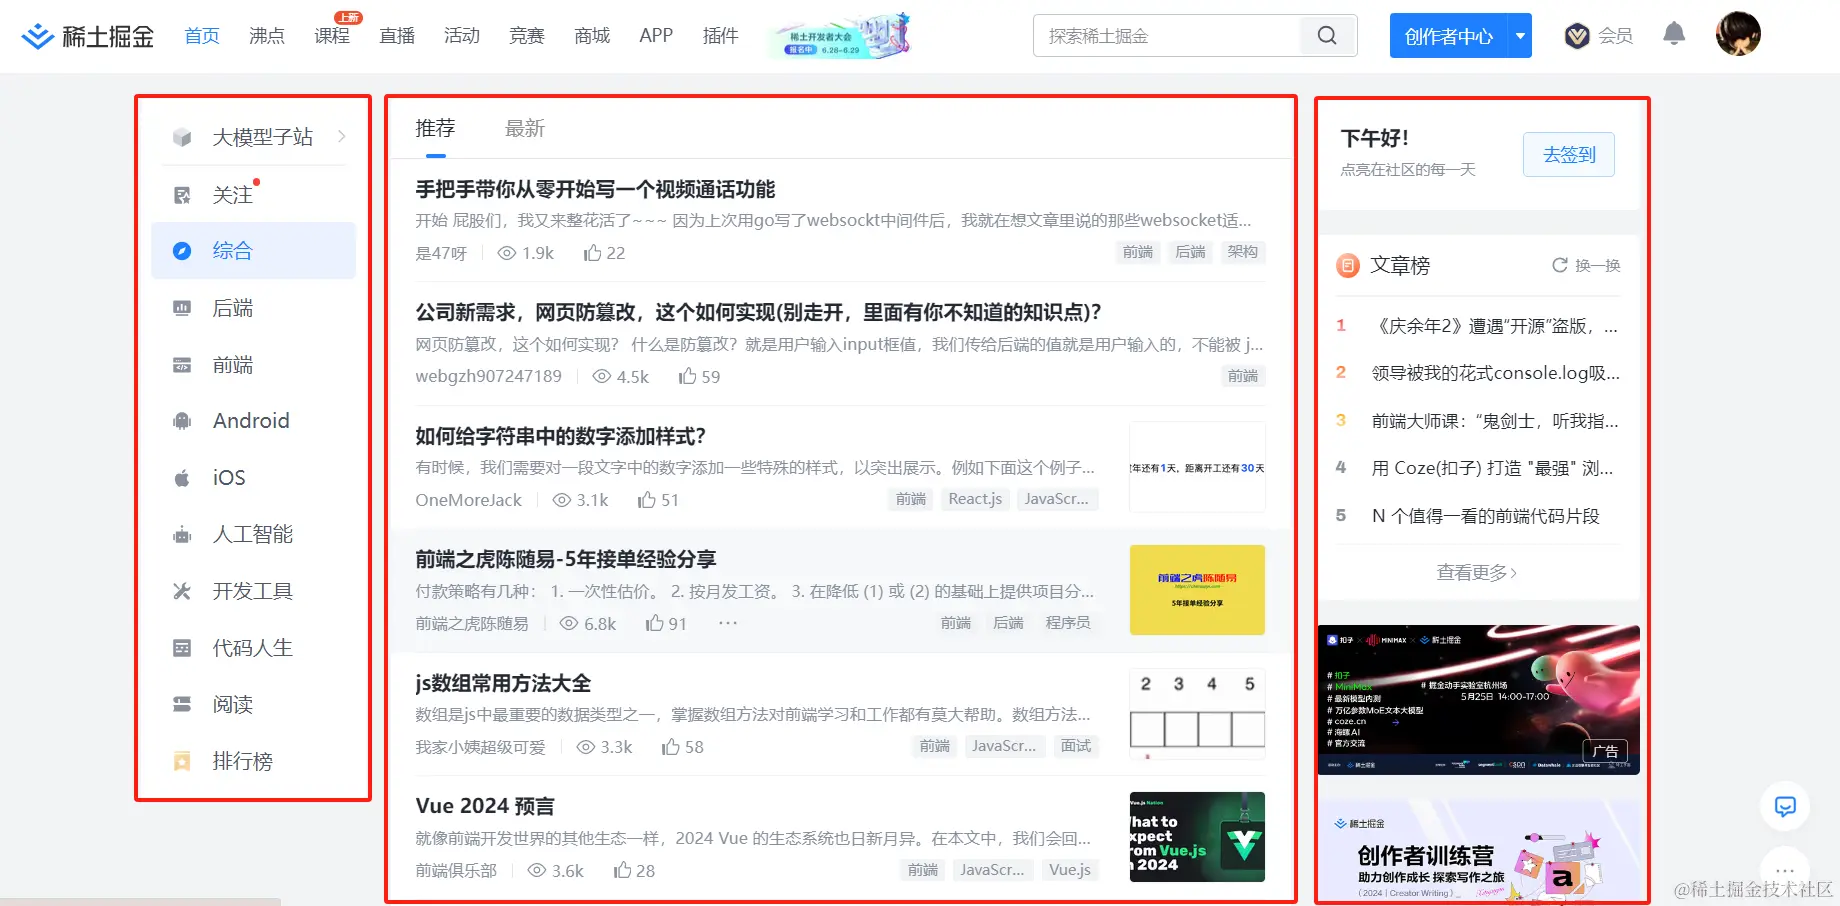Screen dimensions: 1840x906
Task: Click the 稀土掘金 logo
Action: (88, 36)
